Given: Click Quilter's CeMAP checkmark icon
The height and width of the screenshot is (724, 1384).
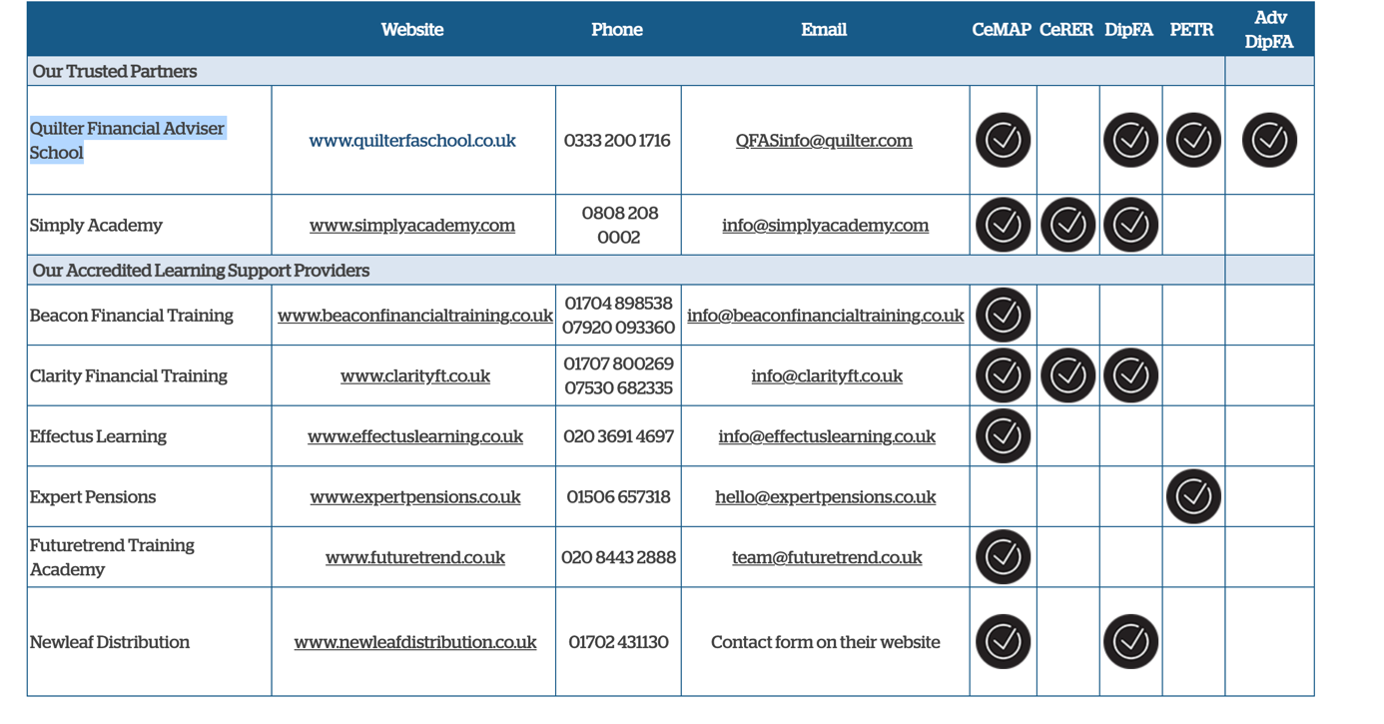Looking at the screenshot, I should [1002, 140].
